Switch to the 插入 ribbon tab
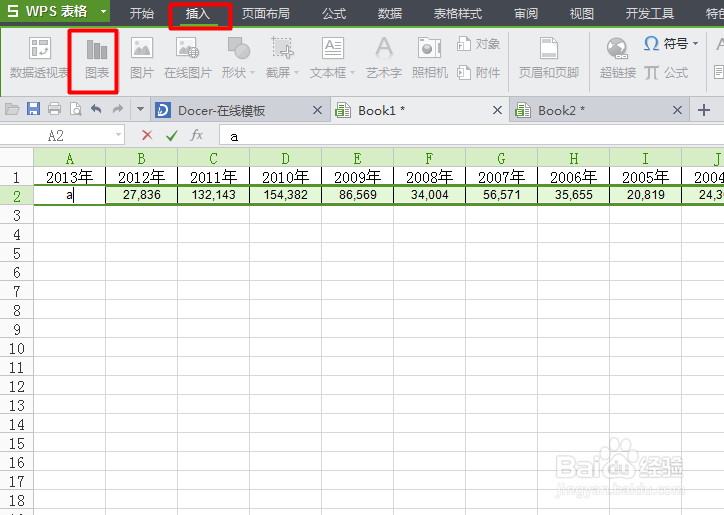Viewport: 724px width, 515px height. [x=198, y=13]
